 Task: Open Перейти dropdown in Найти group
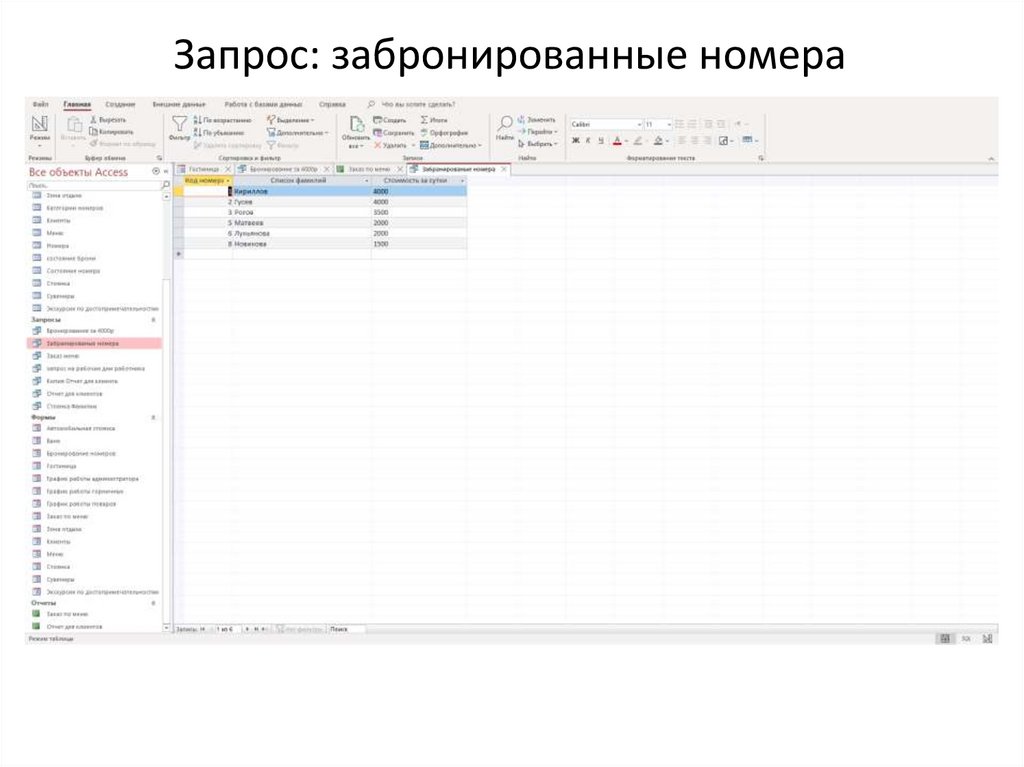(538, 131)
